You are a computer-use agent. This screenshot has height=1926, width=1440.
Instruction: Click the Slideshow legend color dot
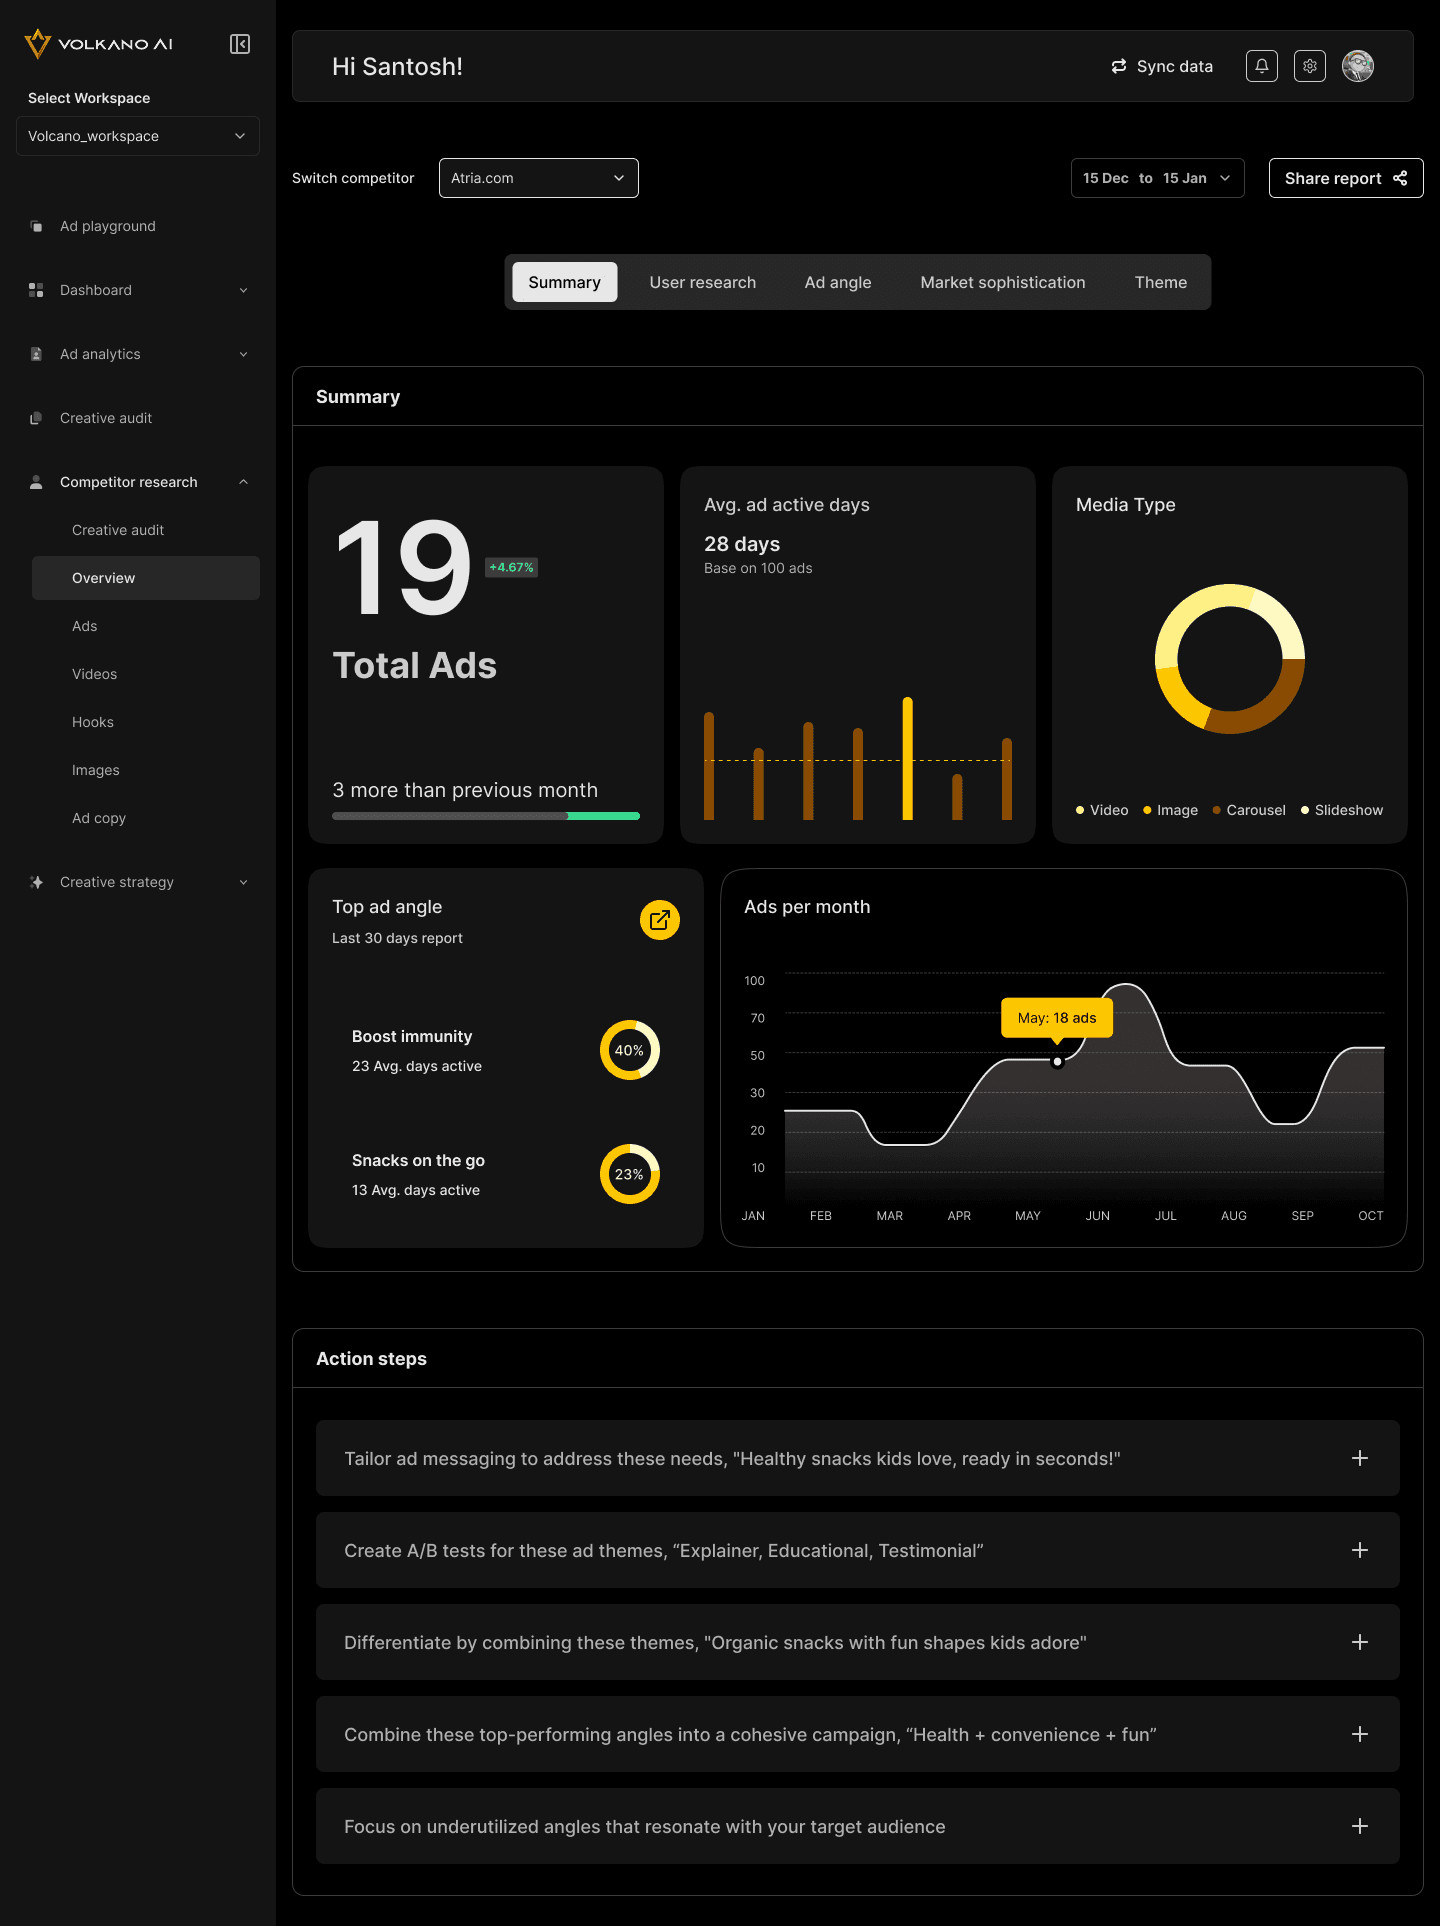pos(1305,810)
